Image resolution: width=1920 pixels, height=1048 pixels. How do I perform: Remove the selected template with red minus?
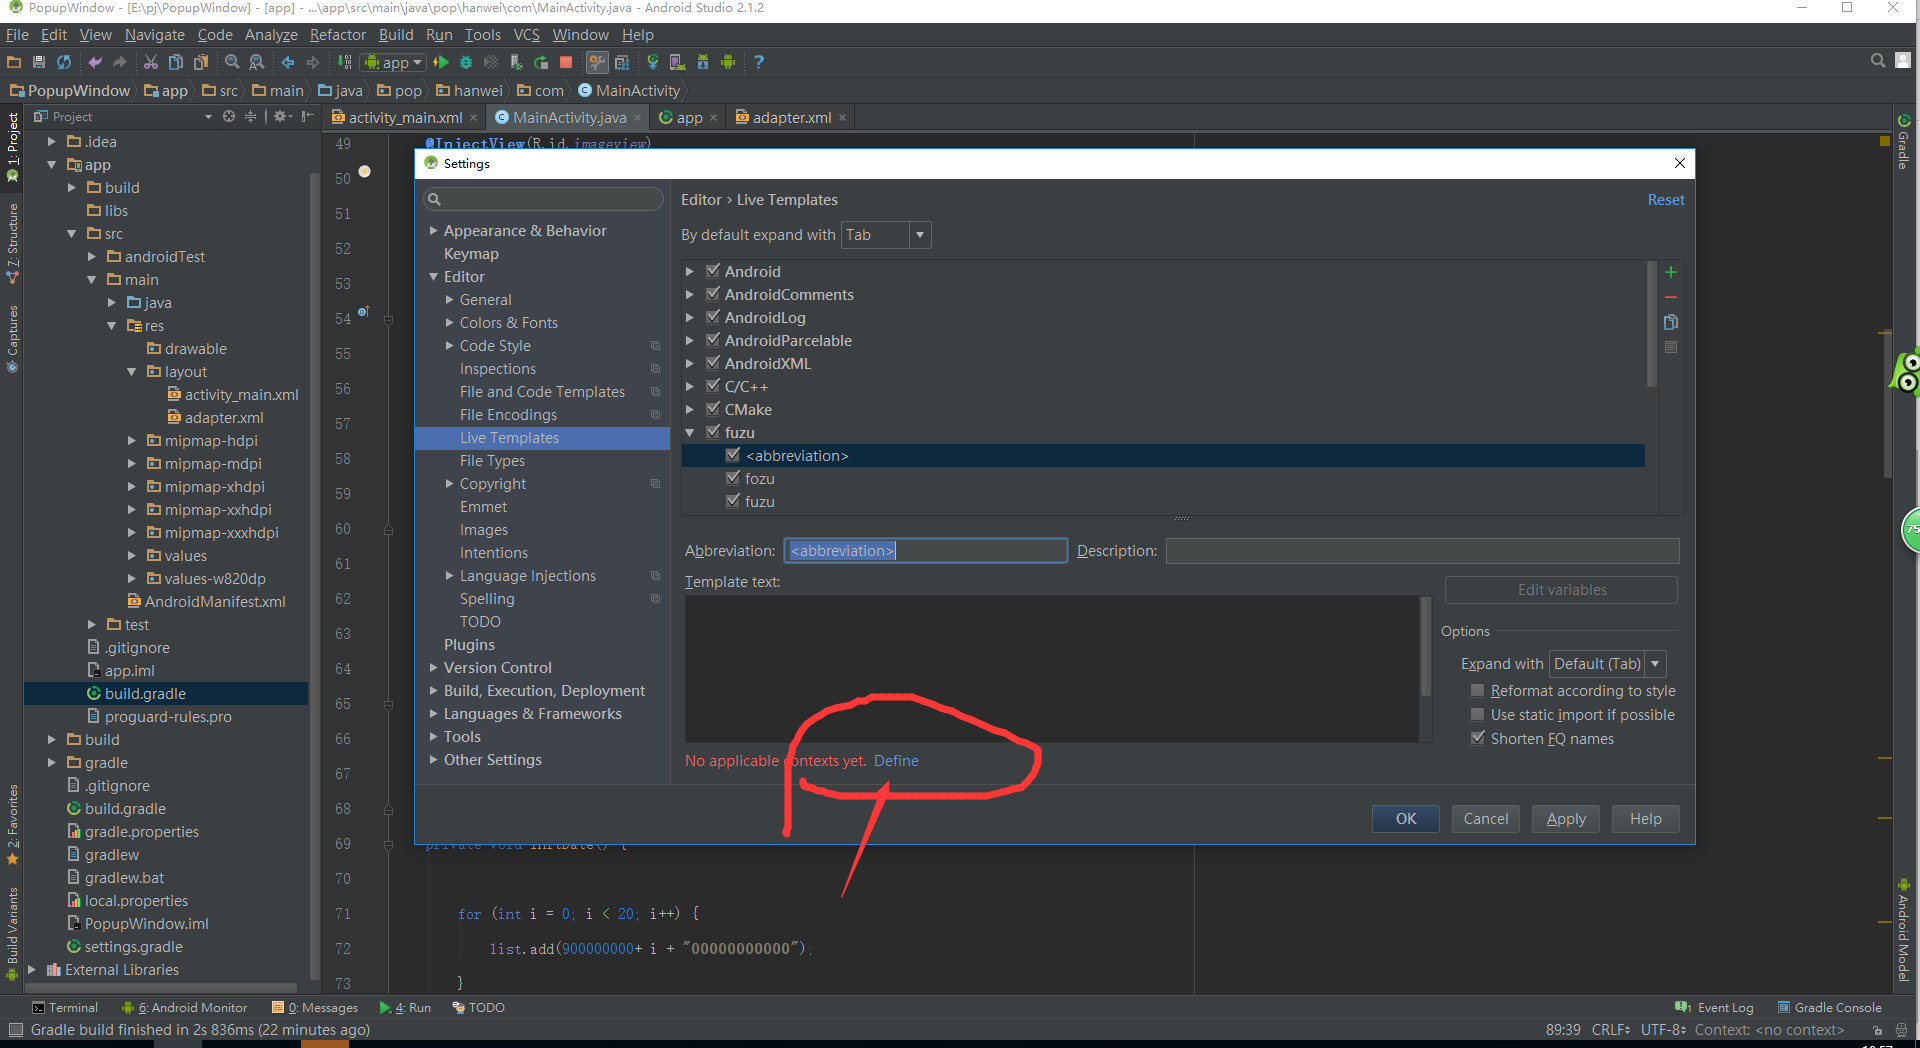point(1671,297)
